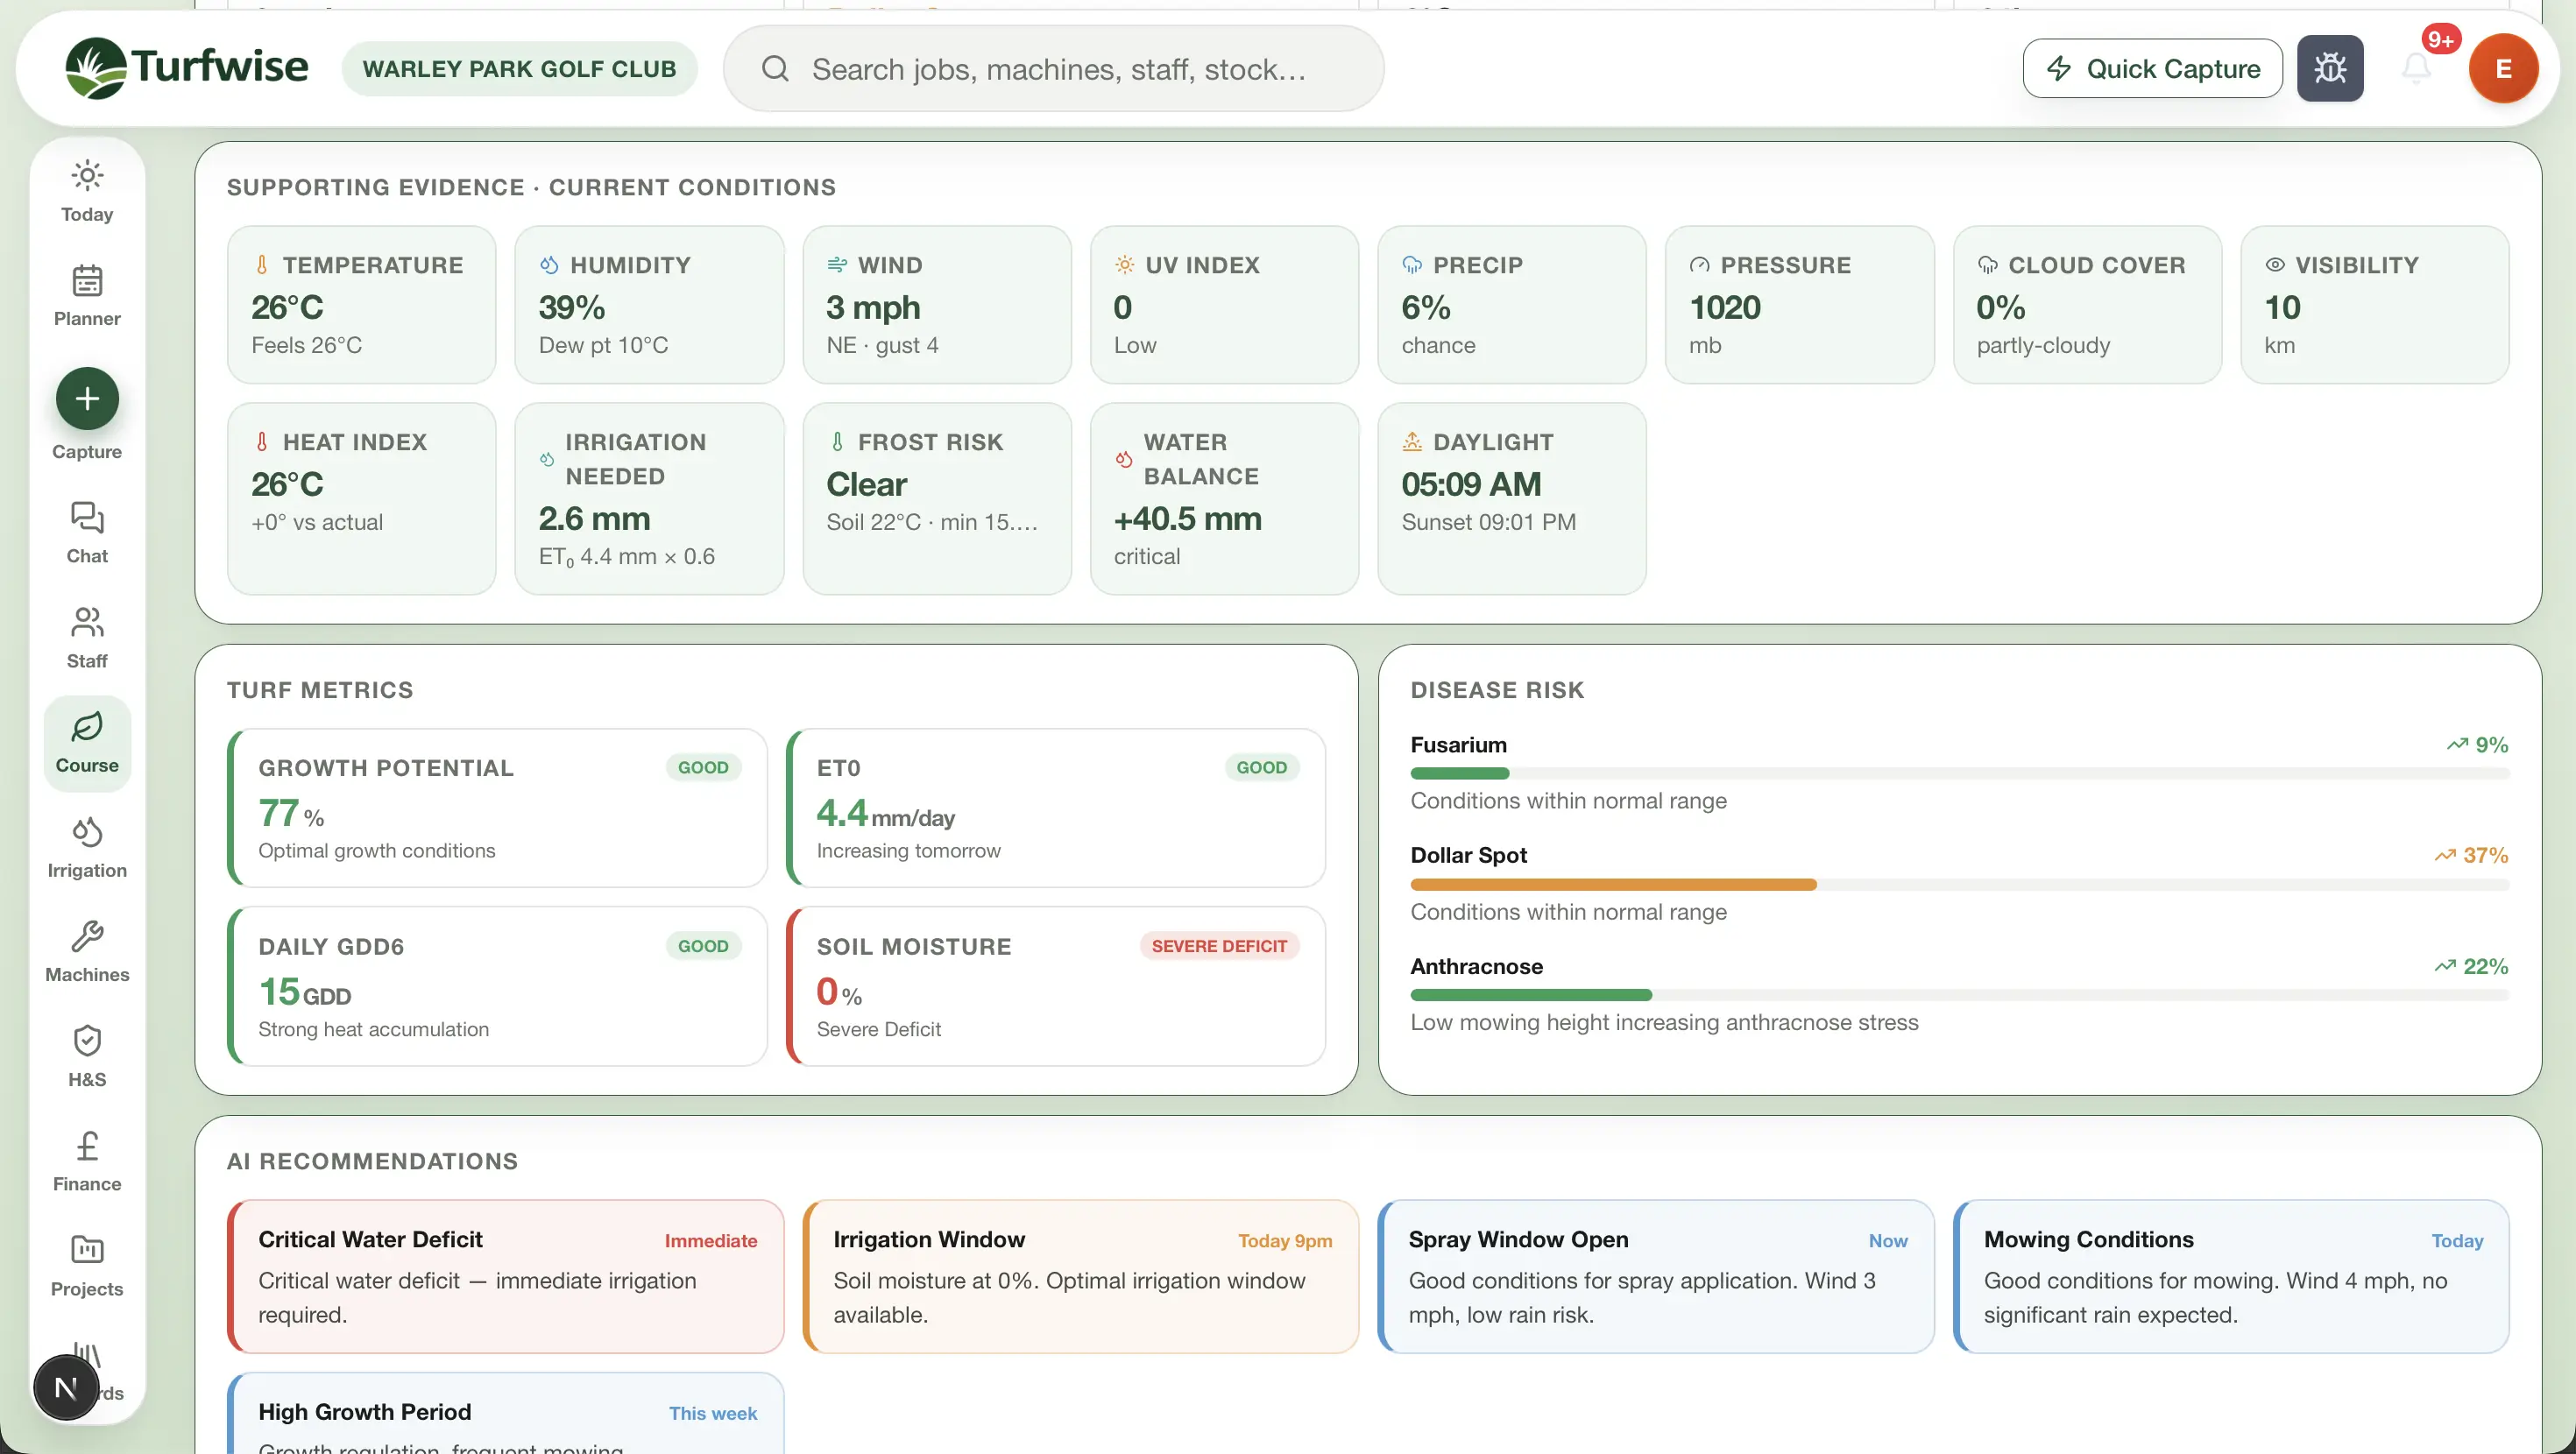Viewport: 2576px width, 1454px height.
Task: Open the High Growth Period card
Action: click(x=506, y=1413)
